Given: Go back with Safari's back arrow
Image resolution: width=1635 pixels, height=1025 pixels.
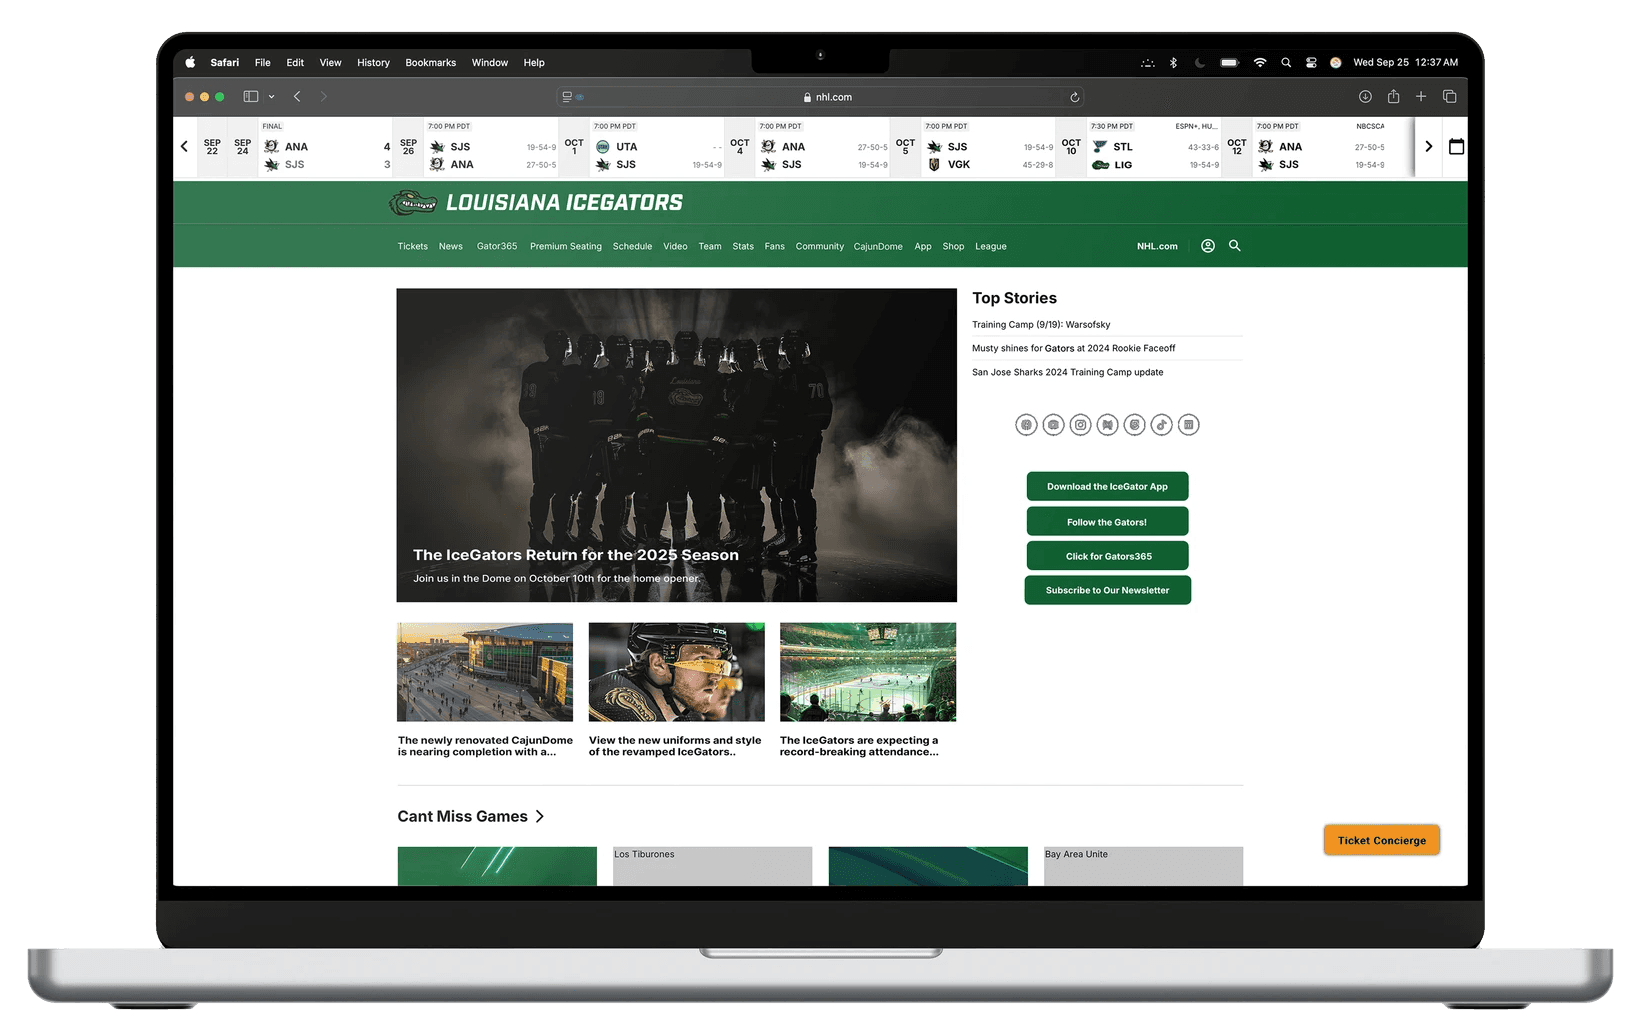Looking at the screenshot, I should point(297,97).
